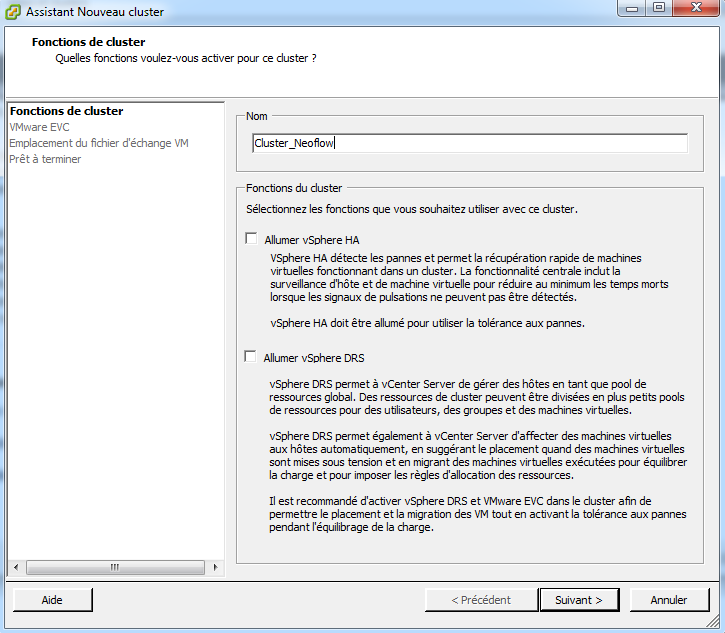Select Fonctions de cluster step in sidebar

tap(67, 111)
